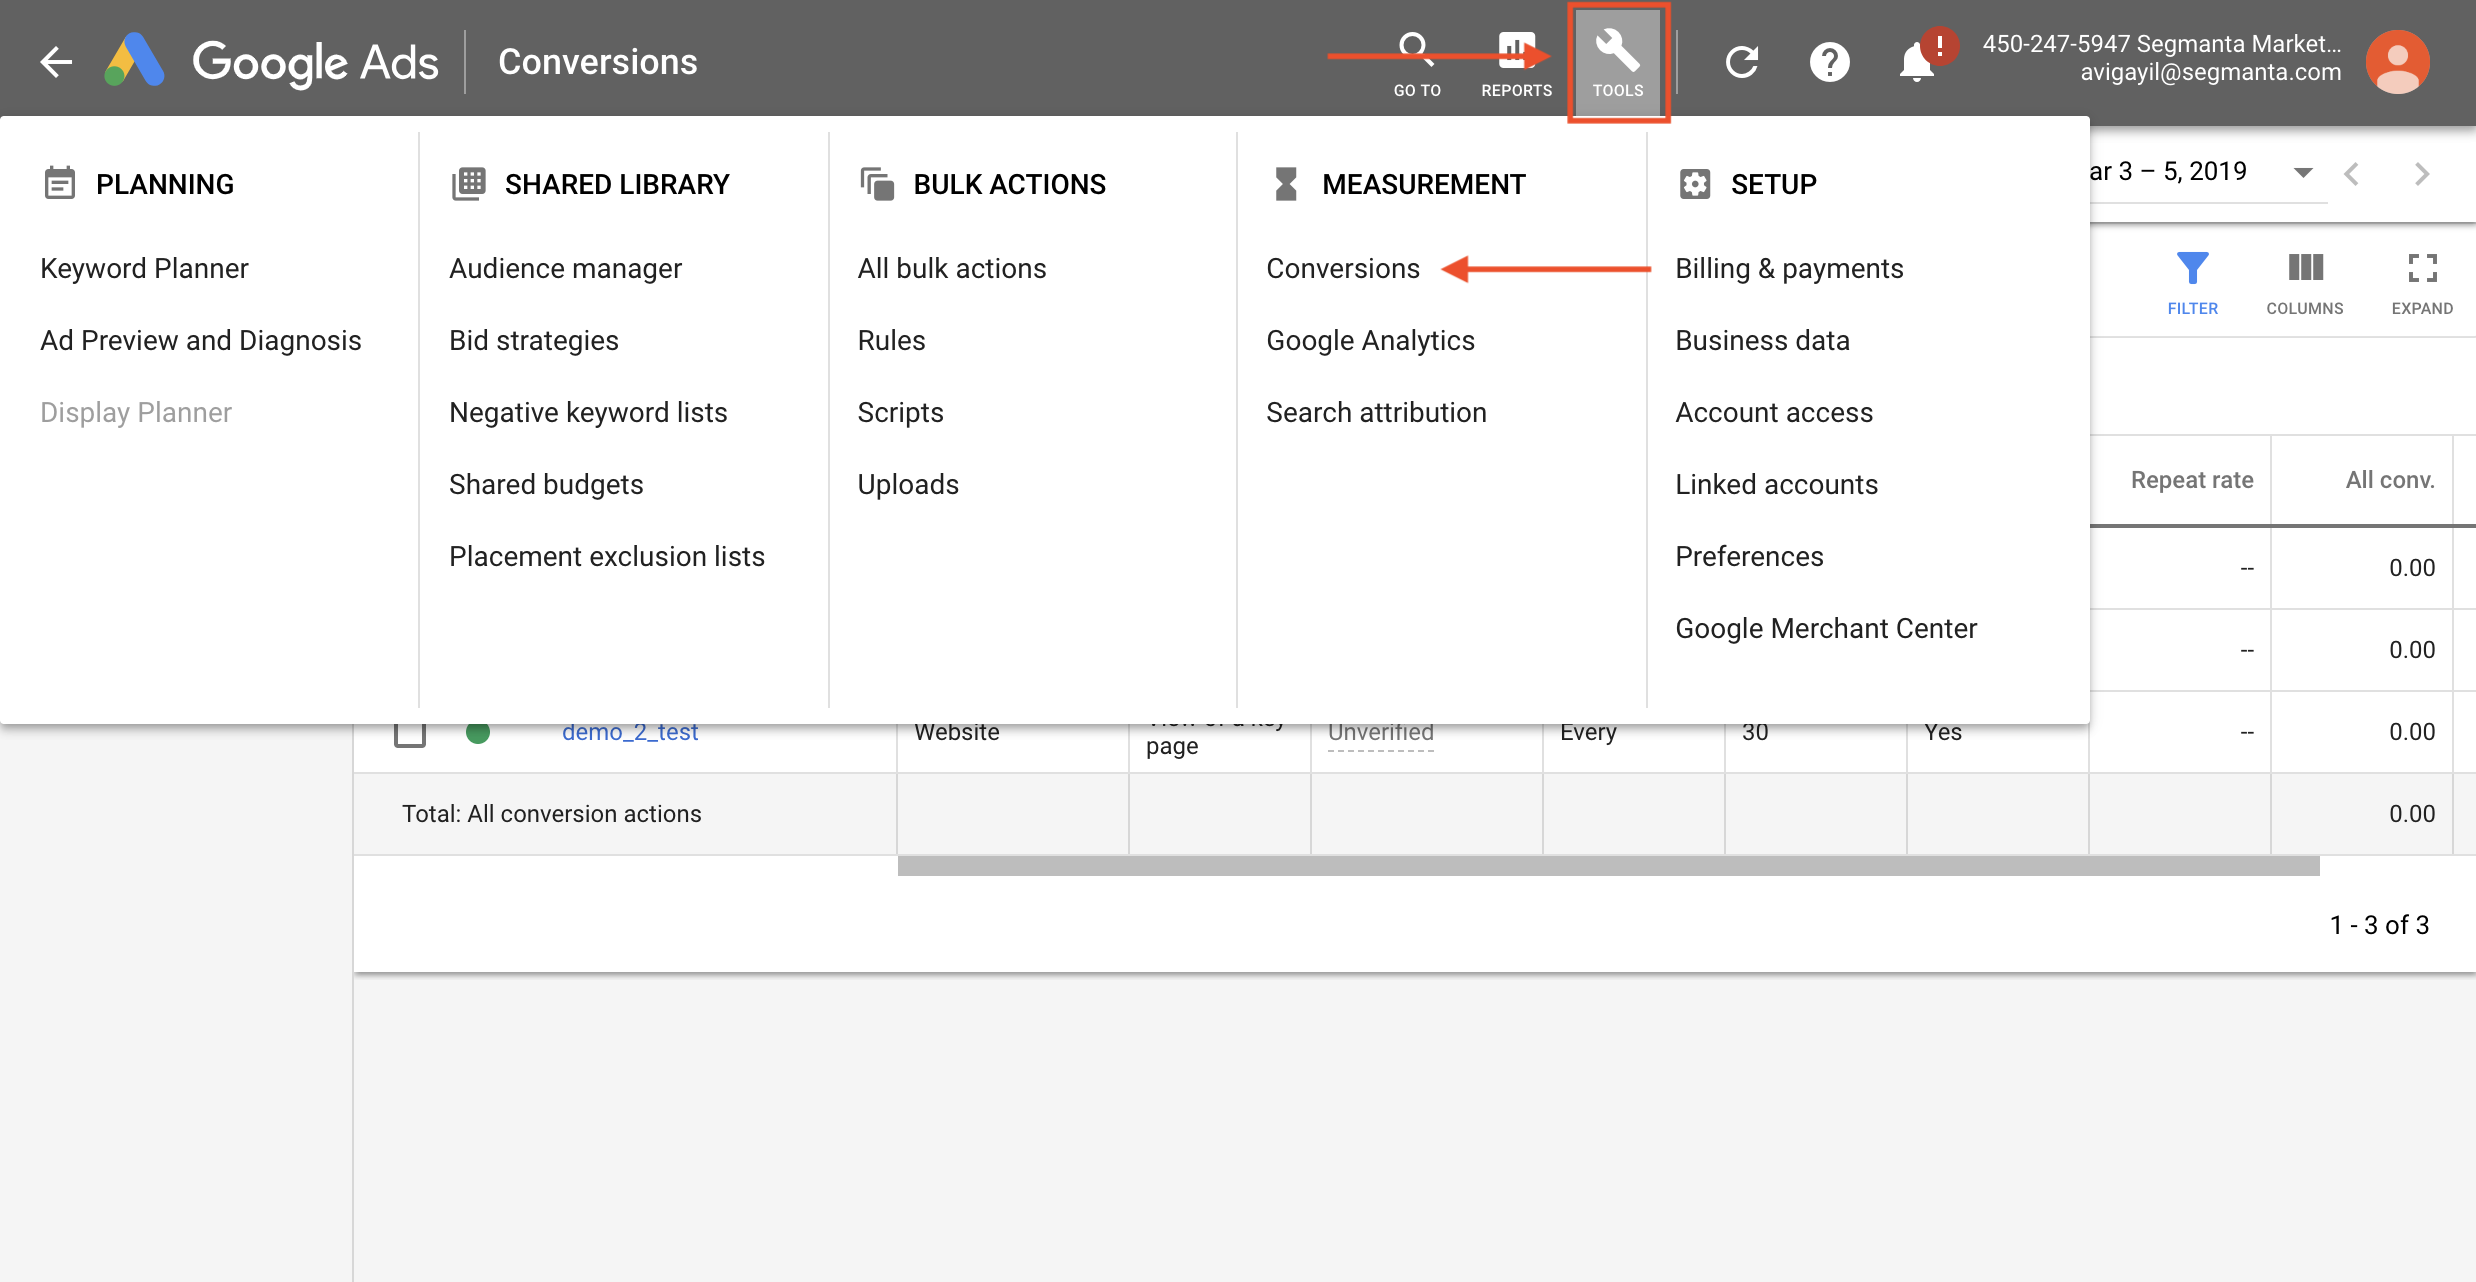
Task: Open the Reports icon
Action: (1516, 64)
